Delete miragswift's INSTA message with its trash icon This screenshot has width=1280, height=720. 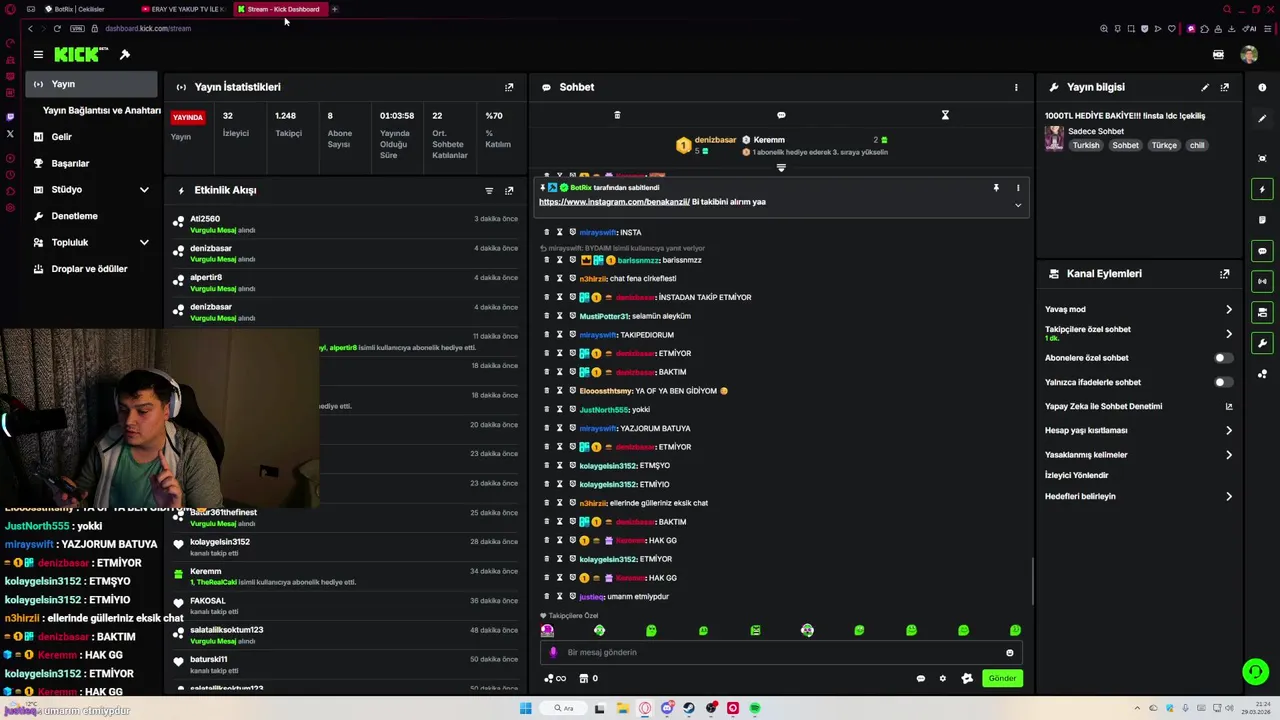547,233
